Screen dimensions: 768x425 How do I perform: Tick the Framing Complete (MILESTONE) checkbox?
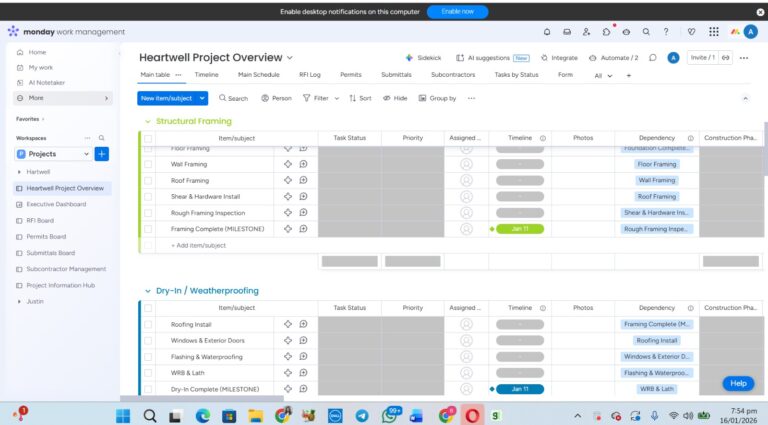pos(148,229)
